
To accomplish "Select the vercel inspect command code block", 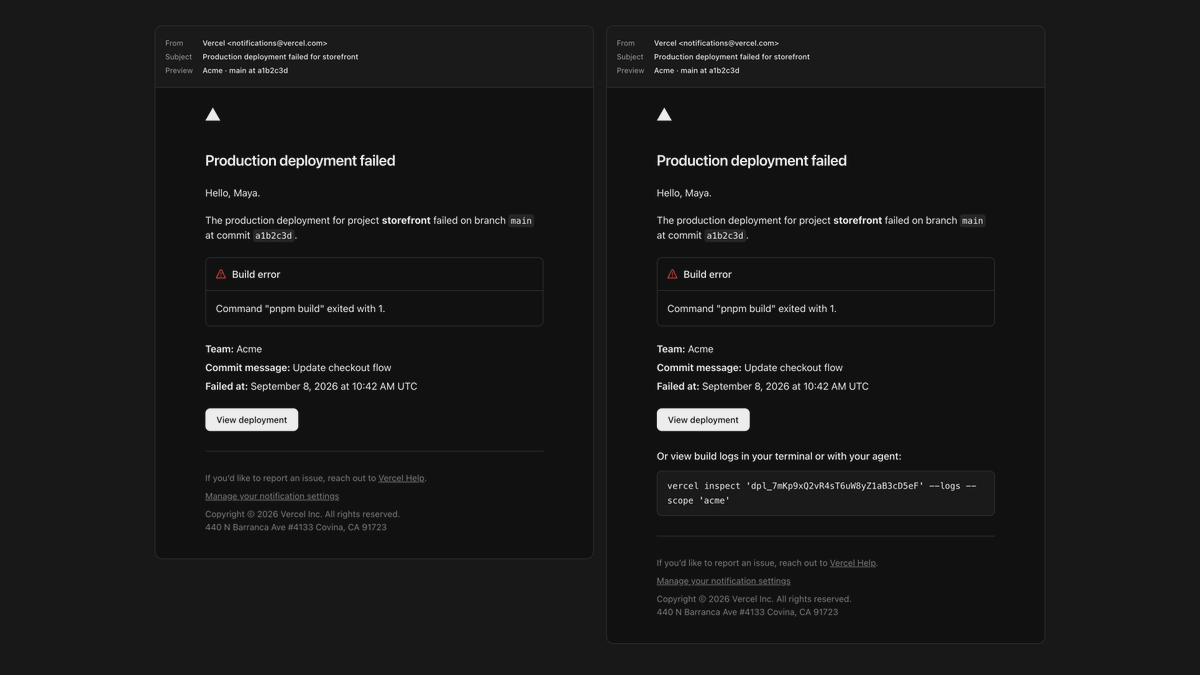I will [826, 493].
